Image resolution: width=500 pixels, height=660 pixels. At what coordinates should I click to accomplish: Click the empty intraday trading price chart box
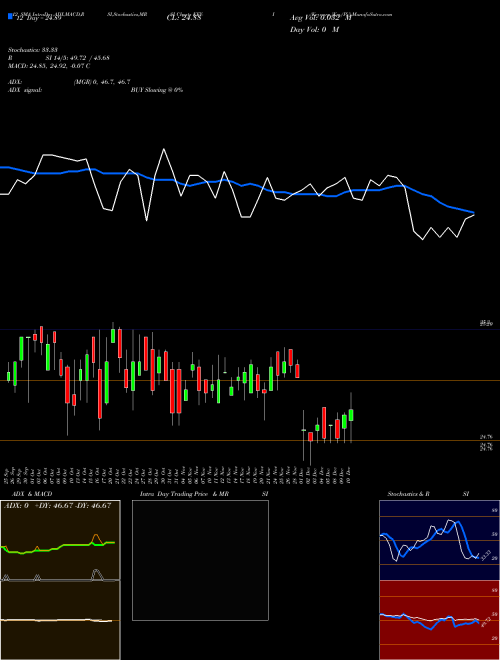tap(200, 560)
